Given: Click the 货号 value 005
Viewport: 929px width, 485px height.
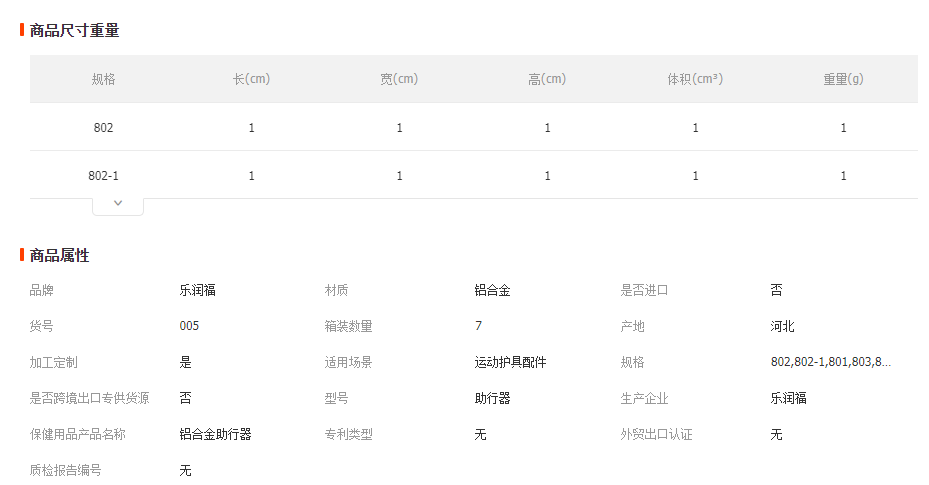Looking at the screenshot, I should click(x=189, y=326).
